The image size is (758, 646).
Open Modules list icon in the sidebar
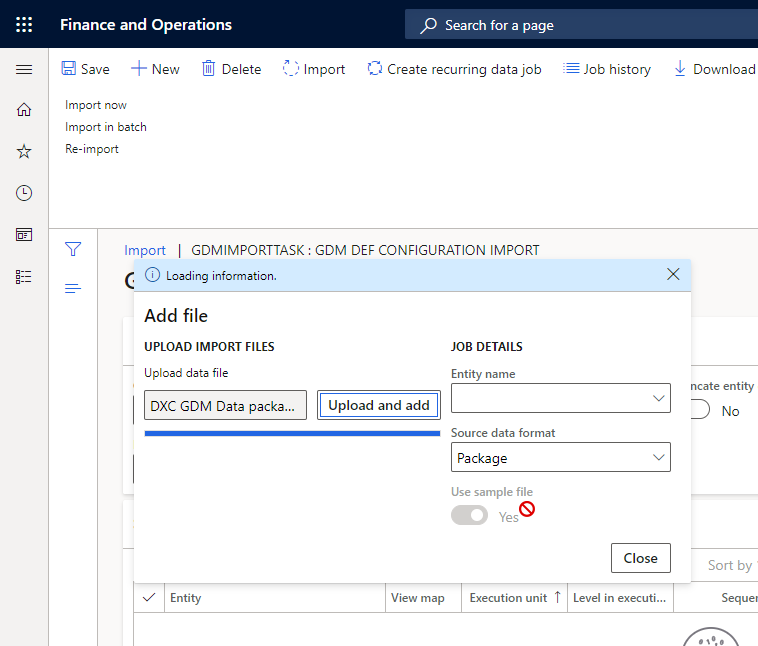24,277
